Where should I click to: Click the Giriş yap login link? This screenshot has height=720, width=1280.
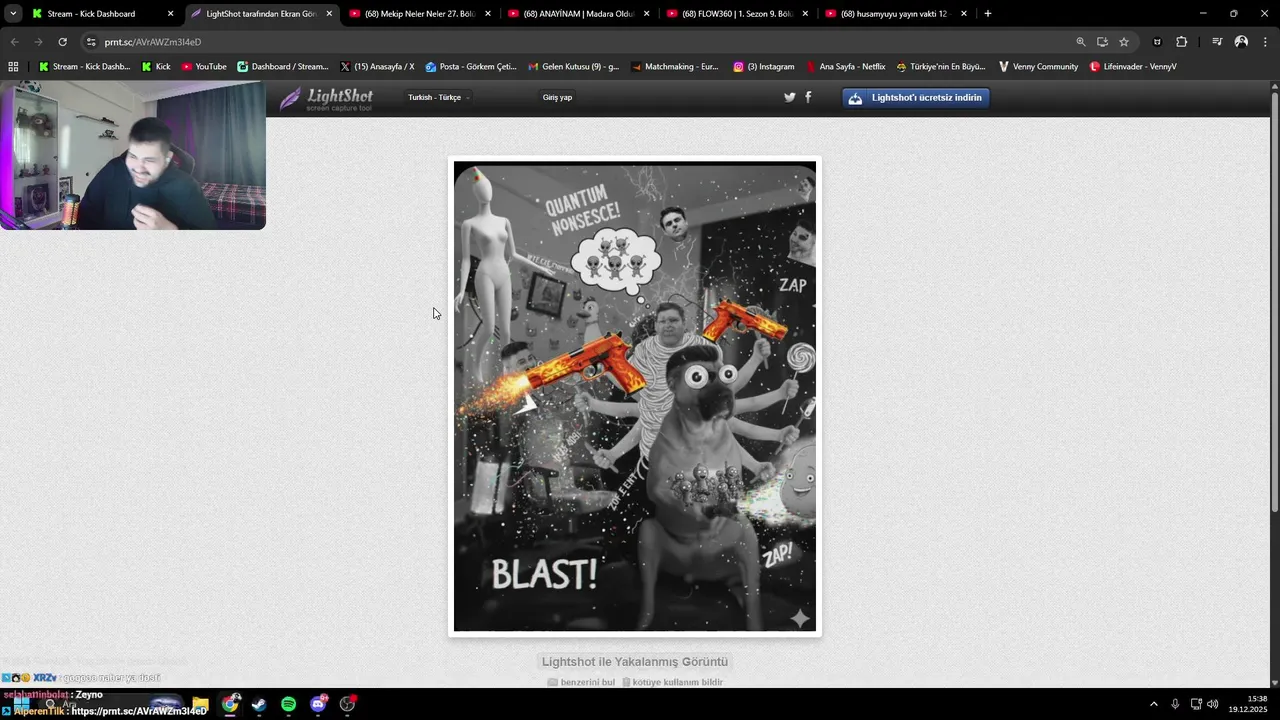(x=557, y=97)
